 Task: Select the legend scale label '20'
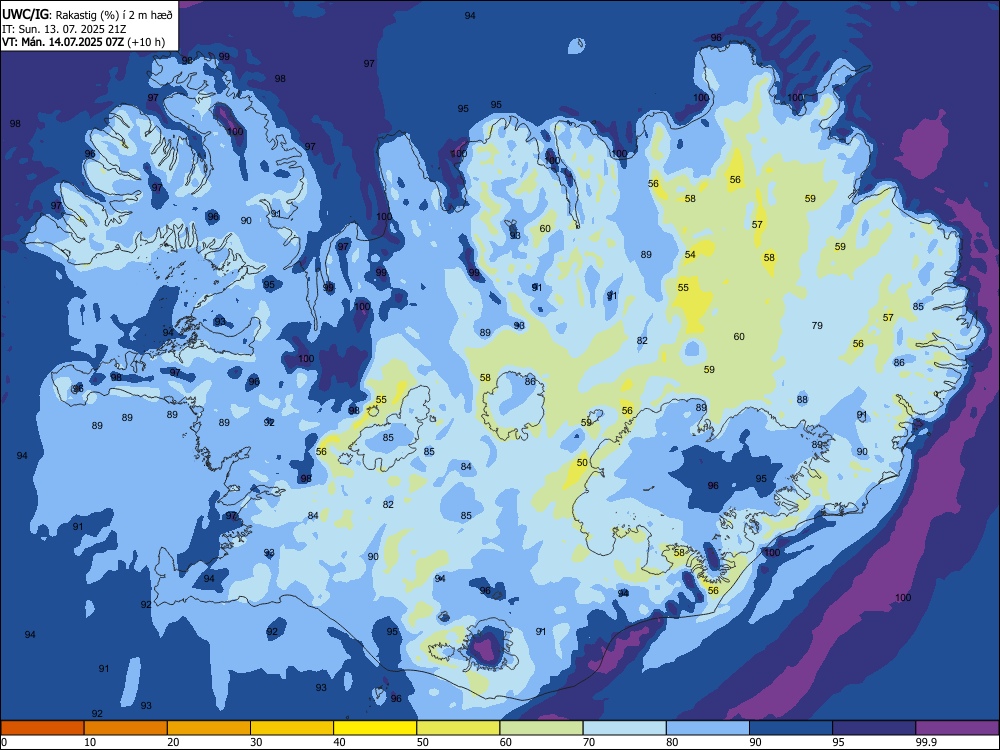173,742
